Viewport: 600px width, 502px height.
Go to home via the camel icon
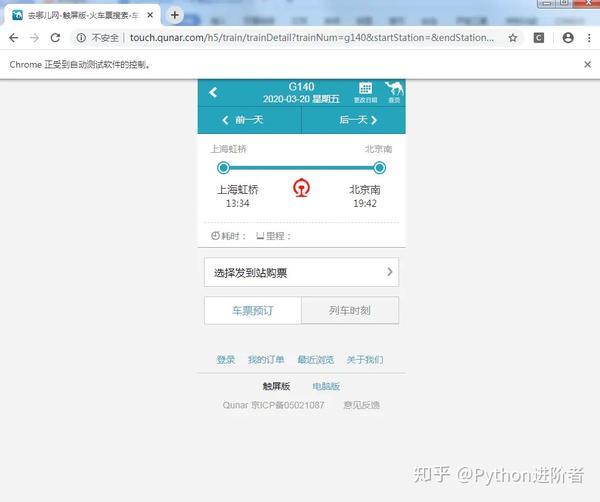point(394,92)
